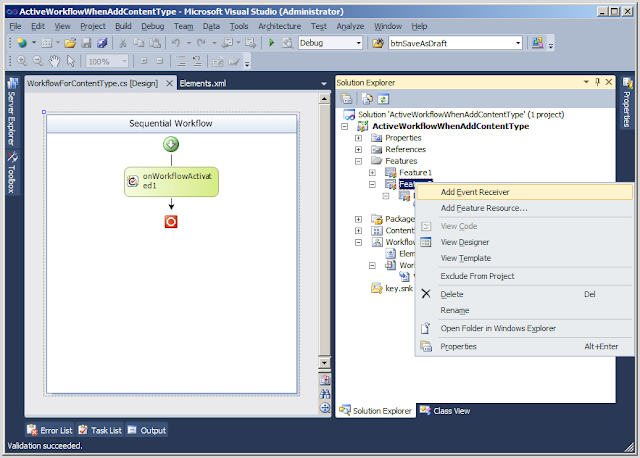
Task: Click the Save icon in the toolbar
Action: click(86, 43)
